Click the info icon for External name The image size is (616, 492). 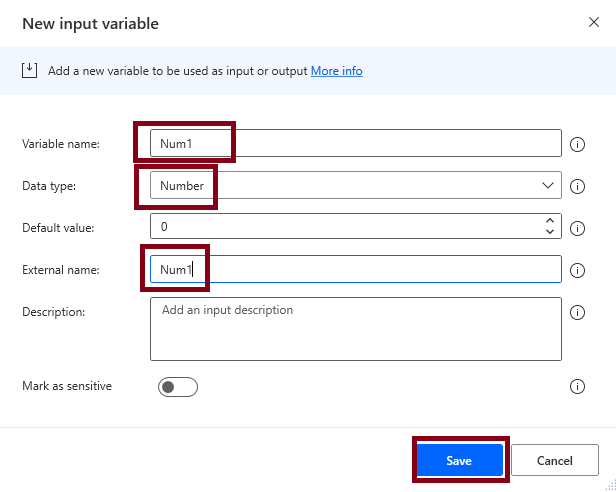click(x=577, y=270)
